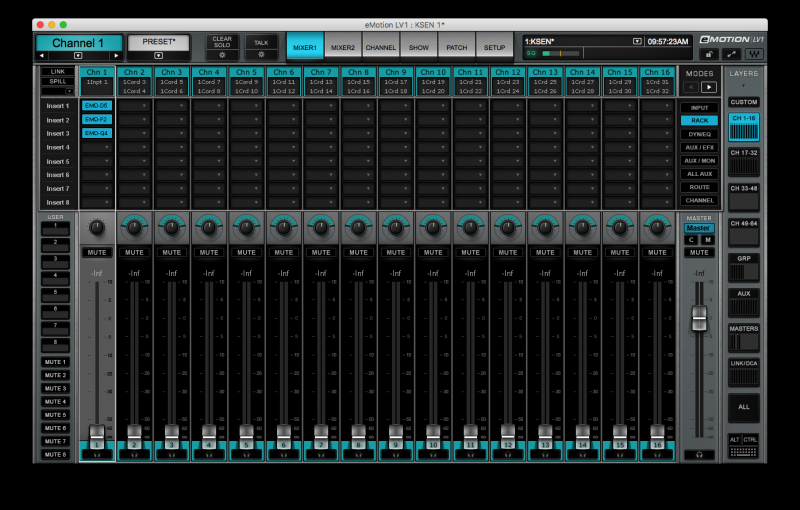Mute channel 16
This screenshot has height=510, width=800.
(657, 252)
